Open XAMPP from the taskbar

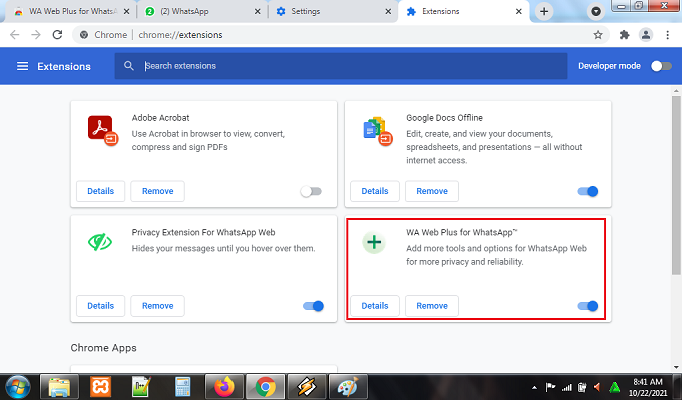[x=100, y=387]
